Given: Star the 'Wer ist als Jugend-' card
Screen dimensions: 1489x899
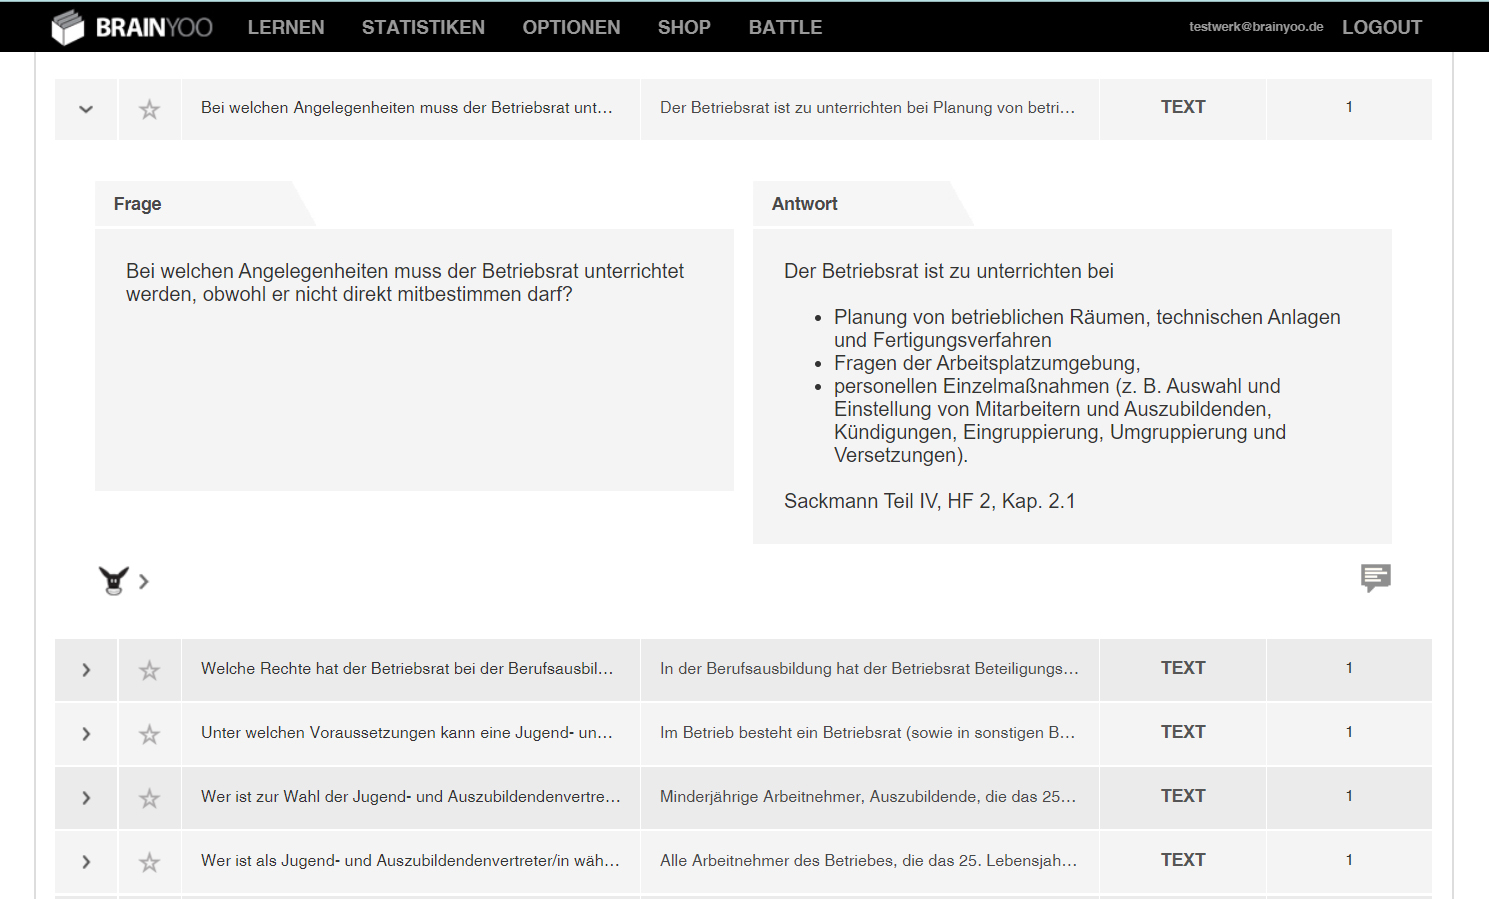Looking at the screenshot, I should point(149,862).
